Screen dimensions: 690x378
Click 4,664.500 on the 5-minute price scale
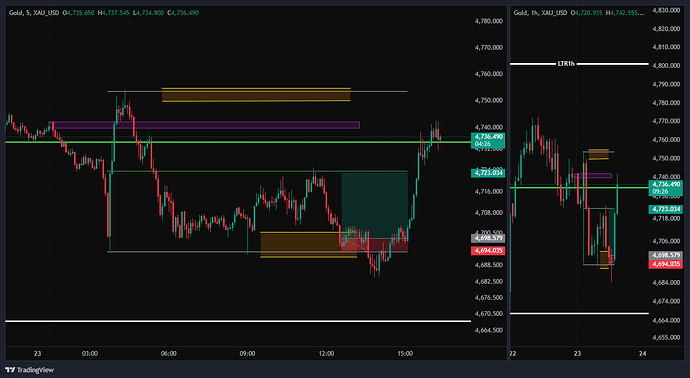(x=488, y=330)
